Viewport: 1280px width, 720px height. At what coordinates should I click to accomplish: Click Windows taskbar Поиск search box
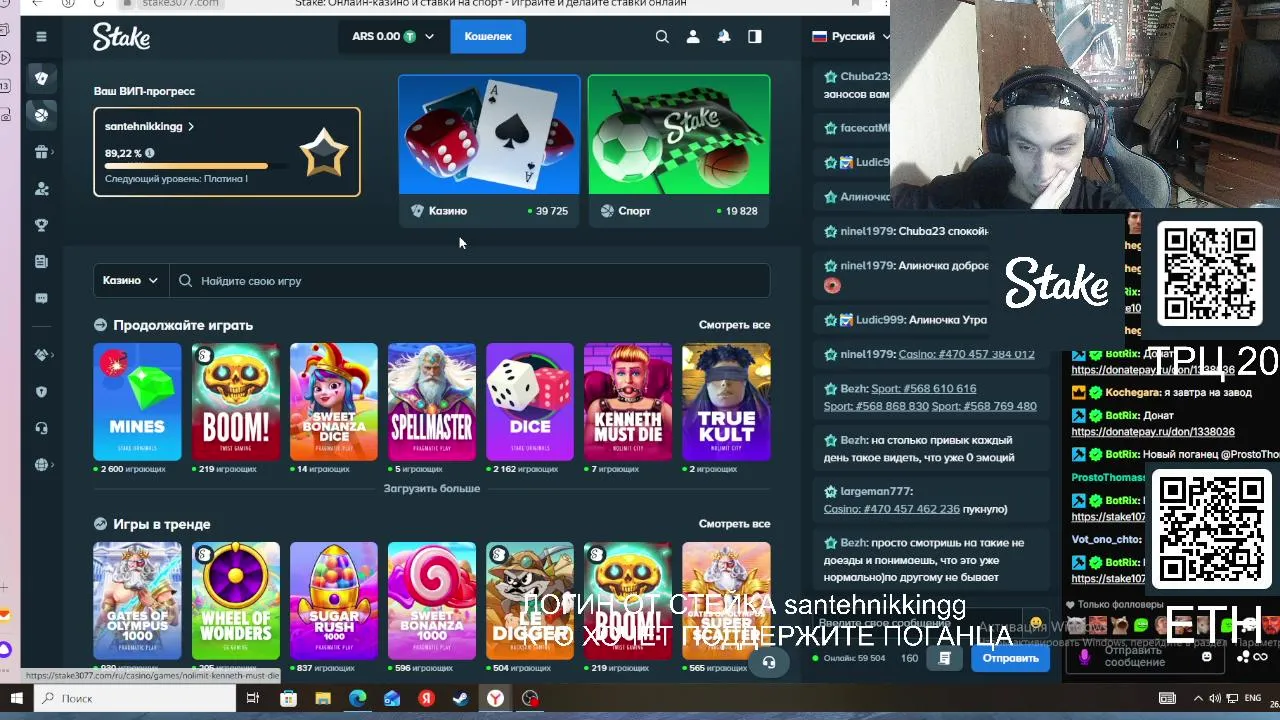(134, 699)
